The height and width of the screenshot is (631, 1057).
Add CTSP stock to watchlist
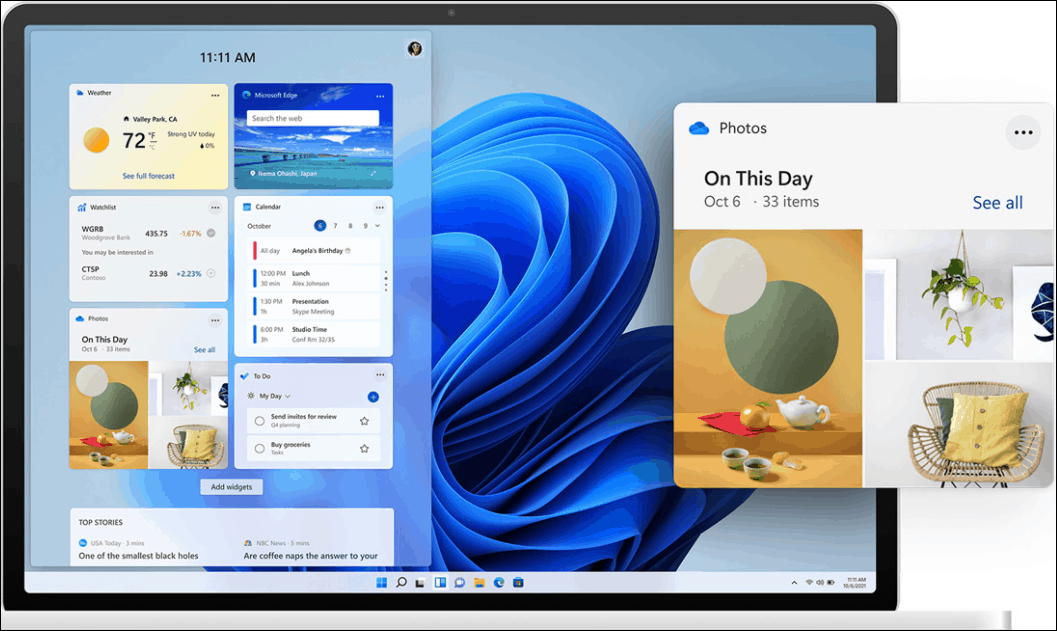tap(211, 273)
